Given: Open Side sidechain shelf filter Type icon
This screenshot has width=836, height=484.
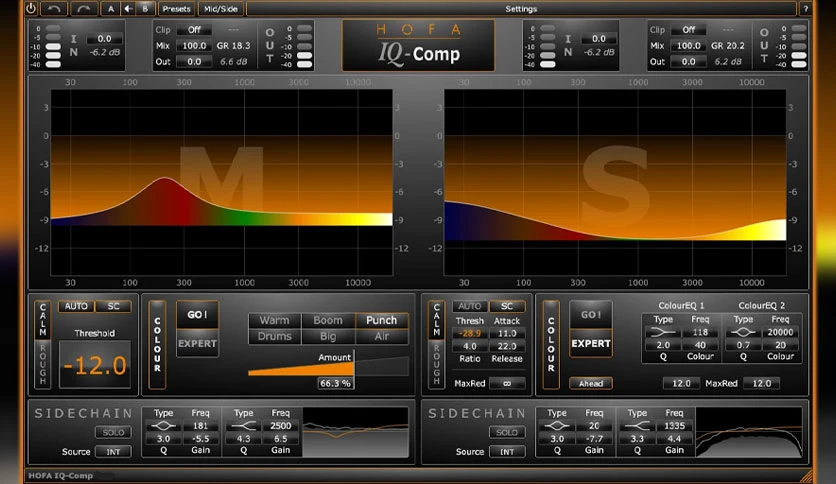Looking at the screenshot, I should [637, 426].
